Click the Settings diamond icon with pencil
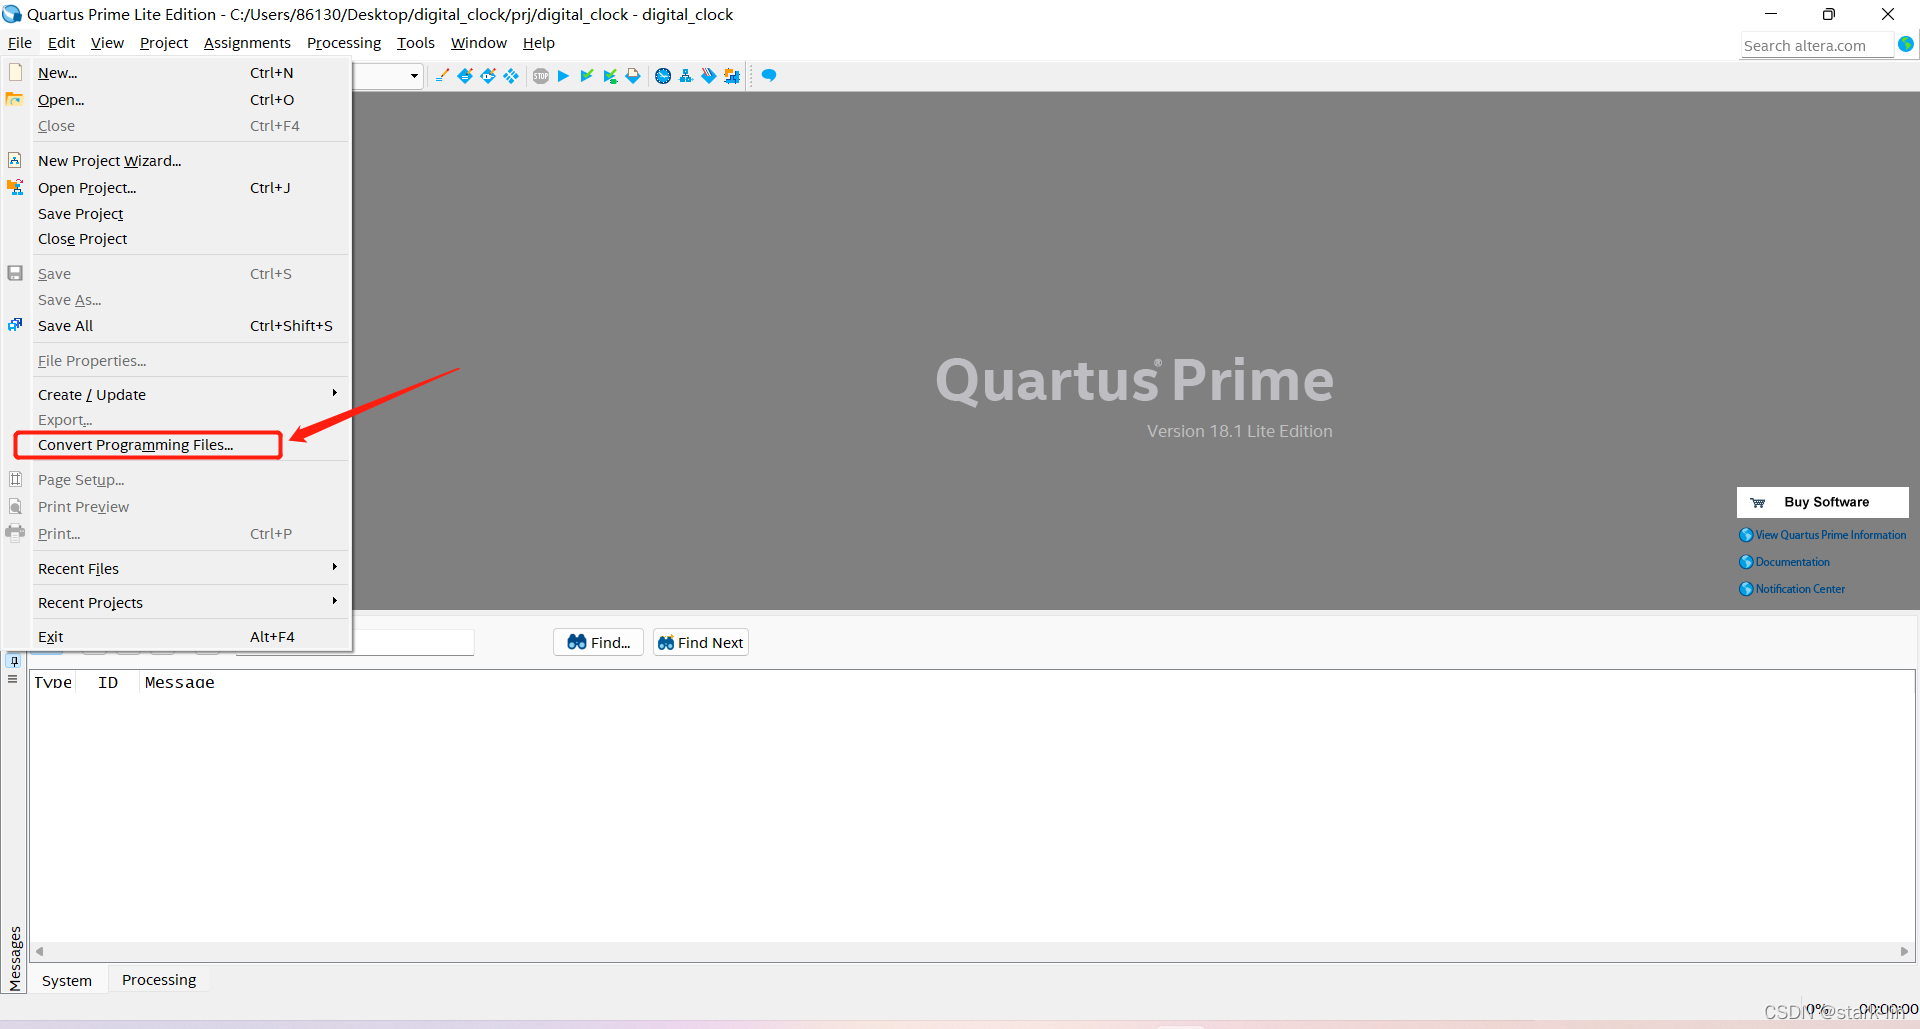 [465, 76]
